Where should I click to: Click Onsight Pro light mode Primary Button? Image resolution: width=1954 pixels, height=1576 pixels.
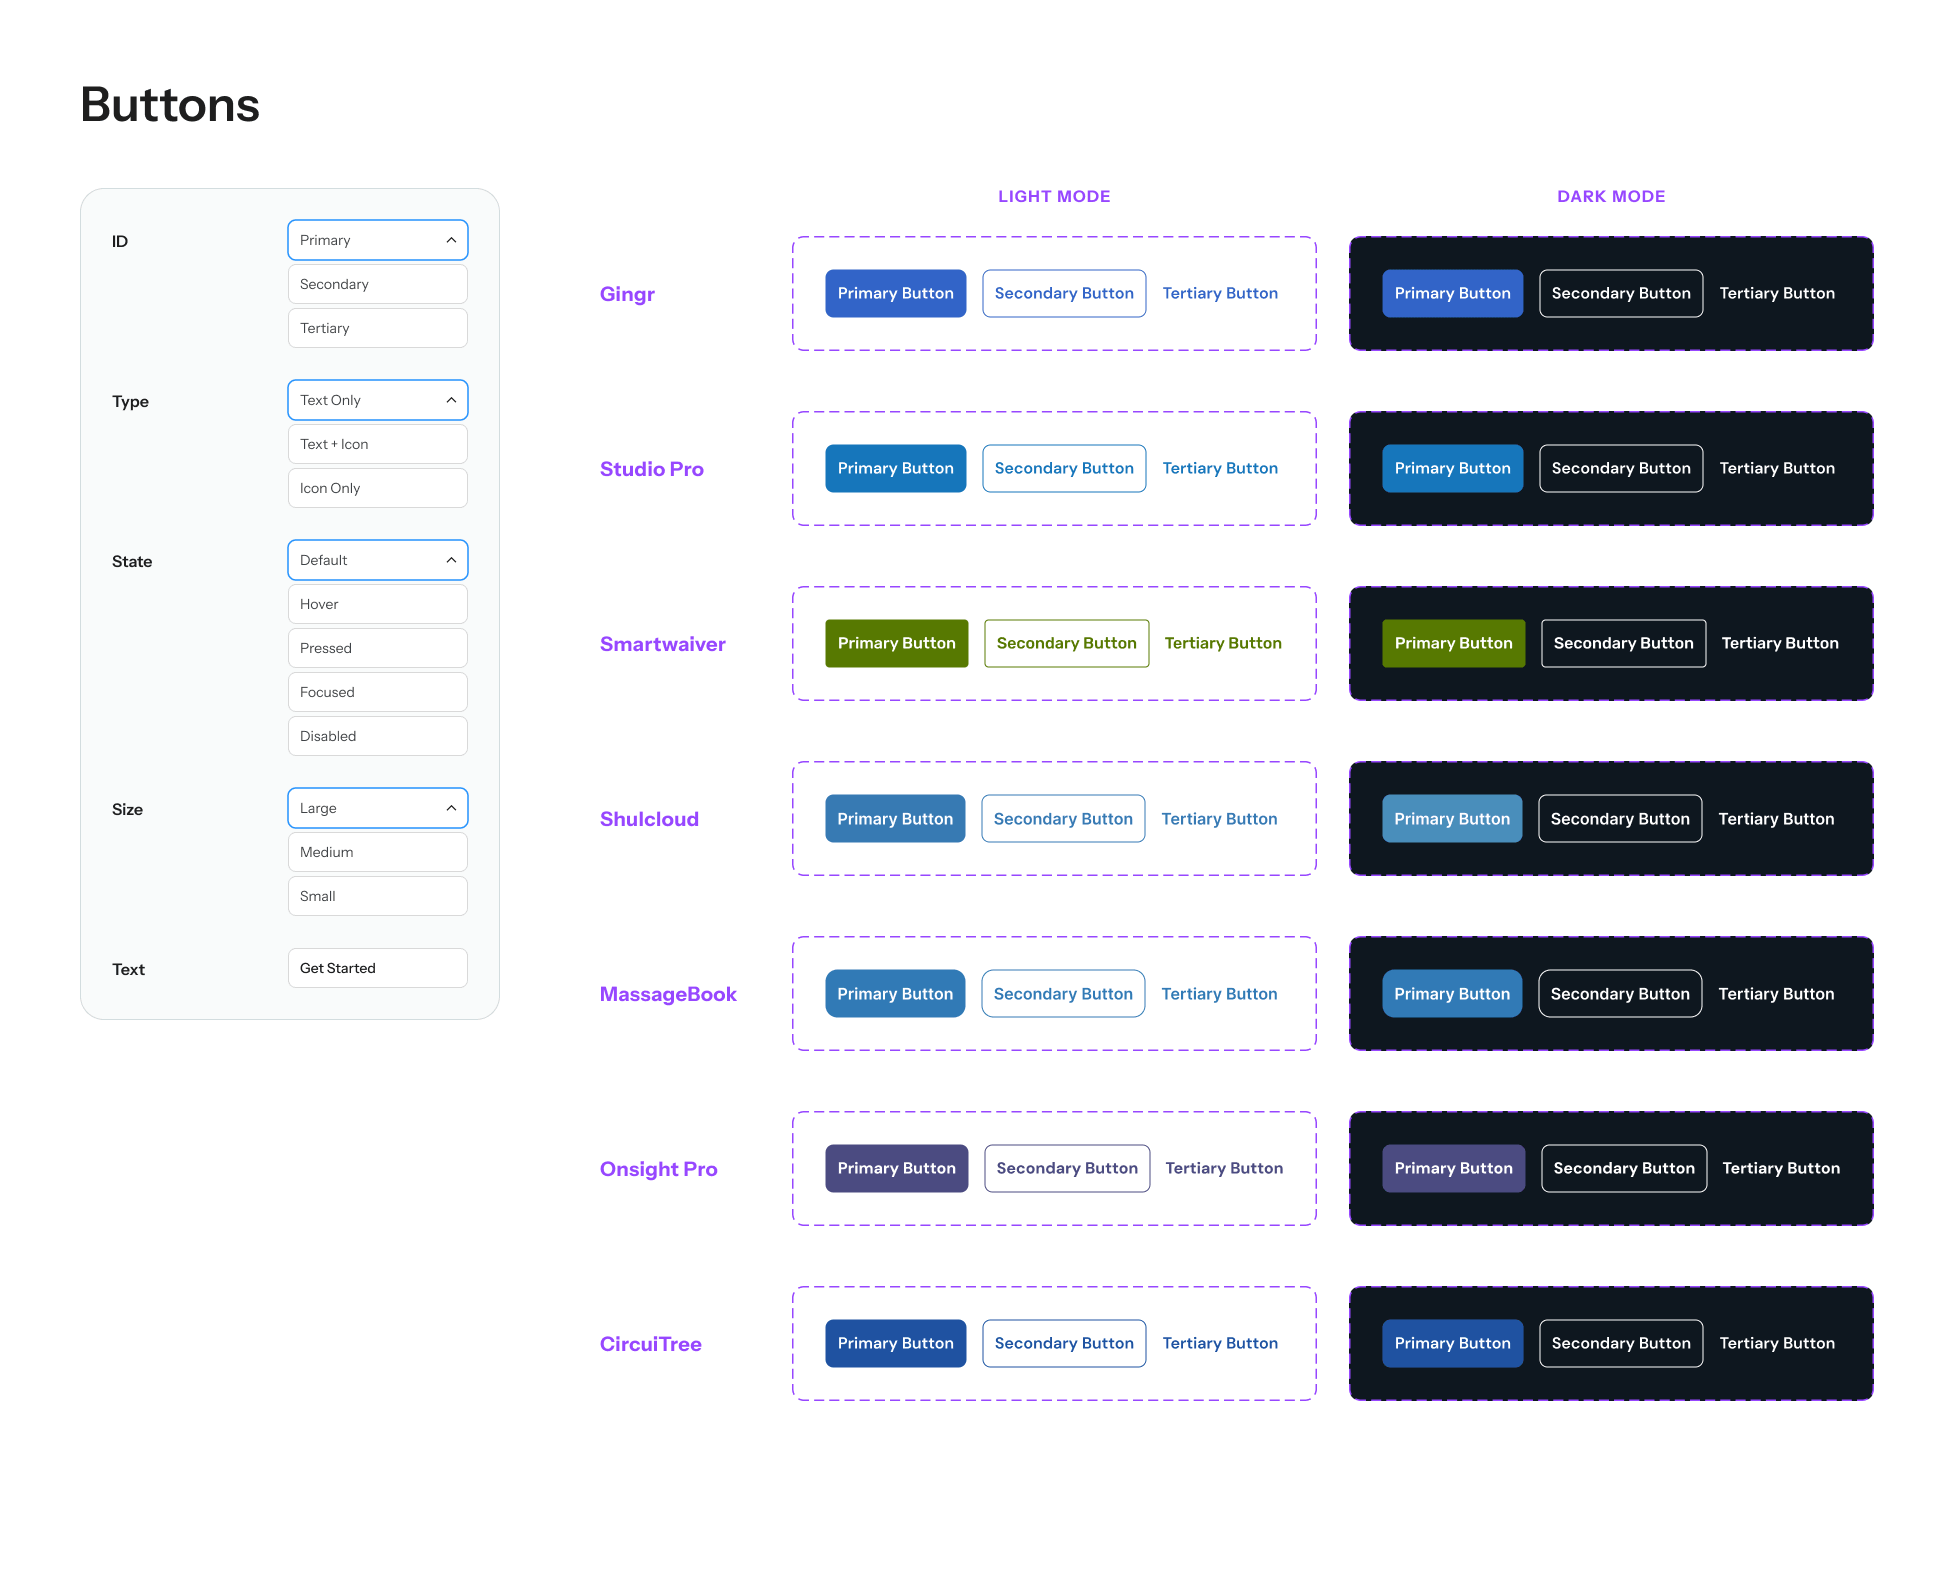tap(897, 1168)
